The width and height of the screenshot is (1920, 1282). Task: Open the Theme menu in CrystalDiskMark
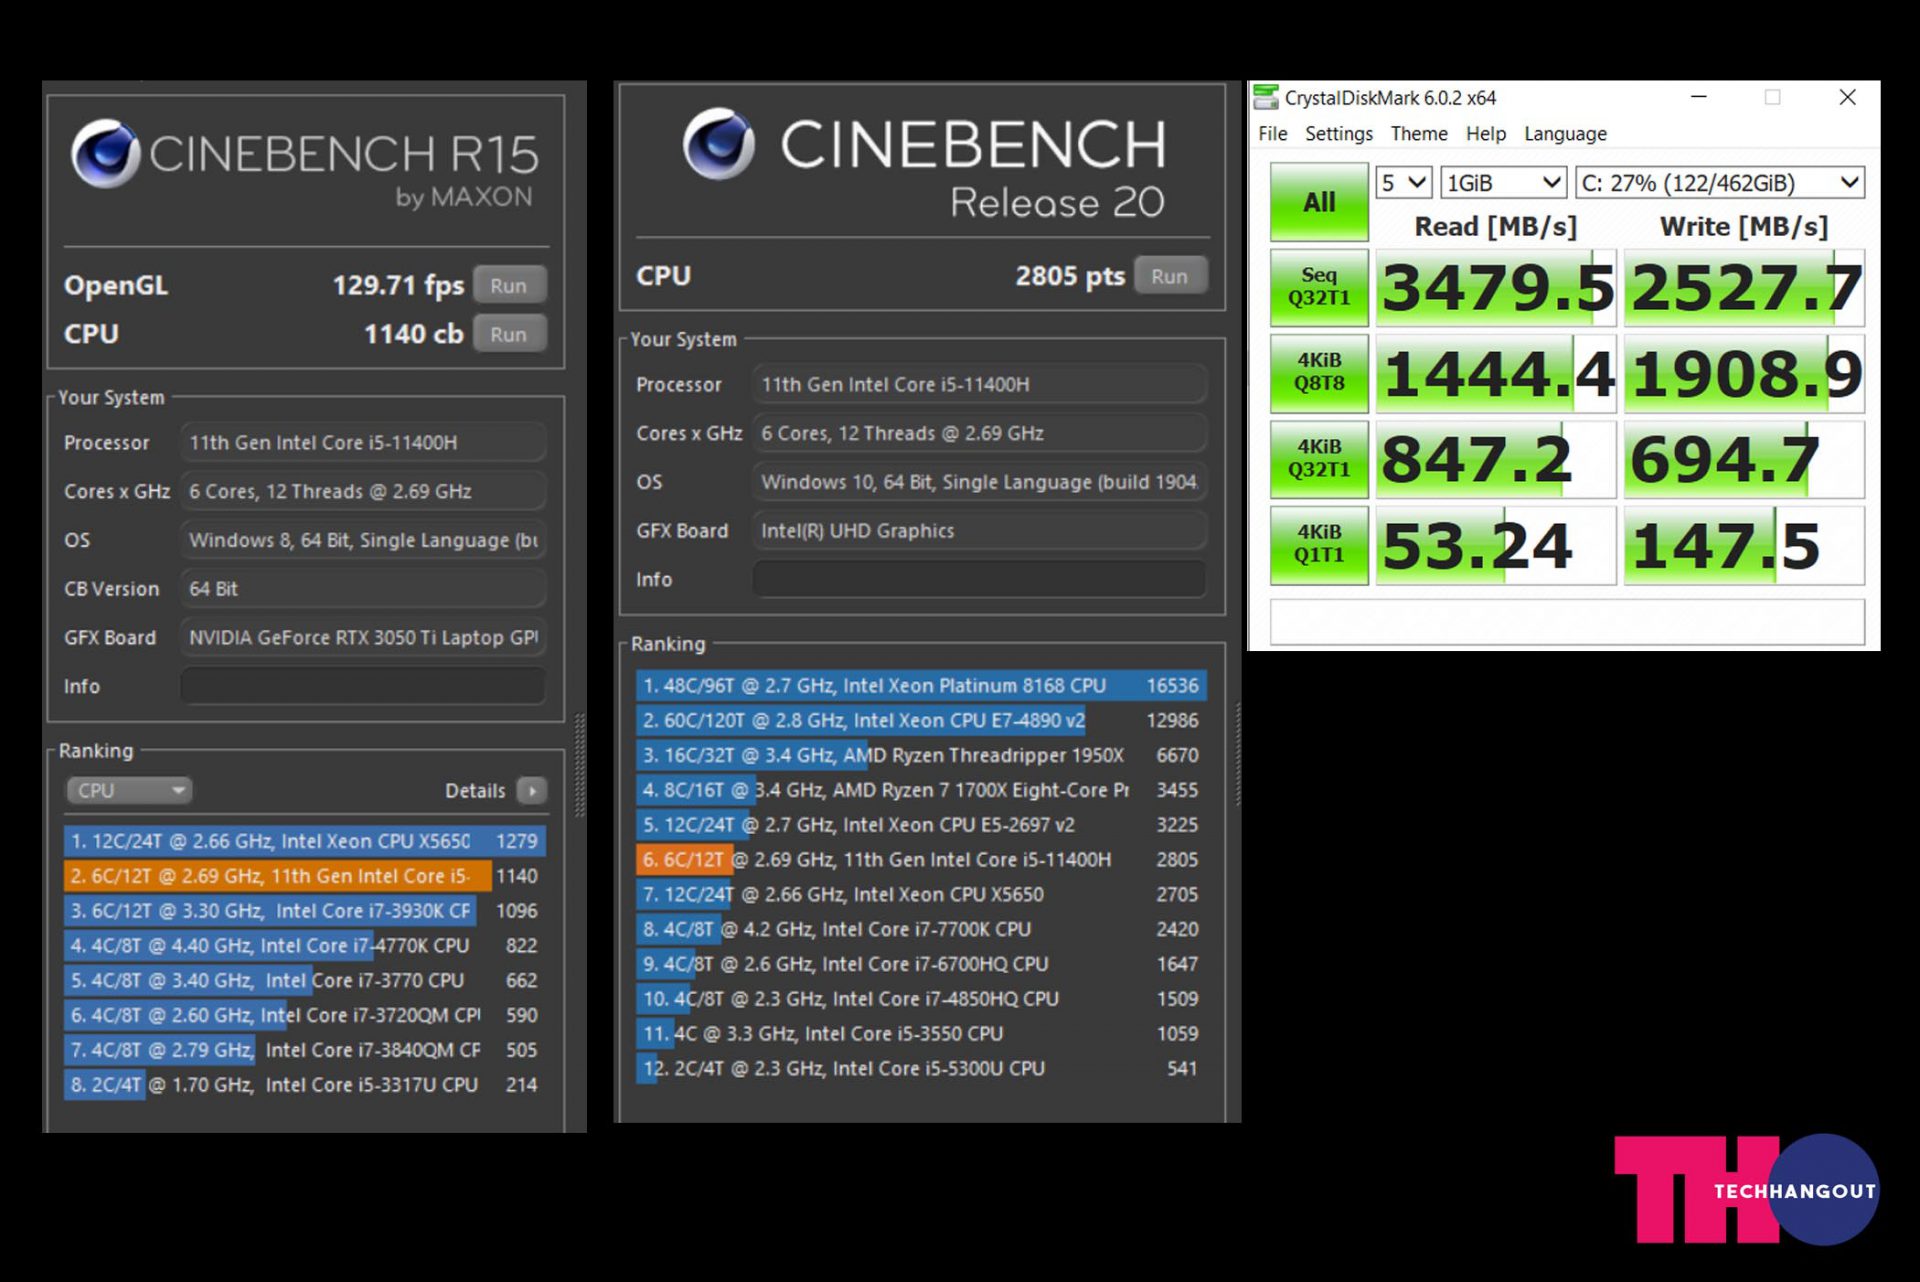(1418, 134)
